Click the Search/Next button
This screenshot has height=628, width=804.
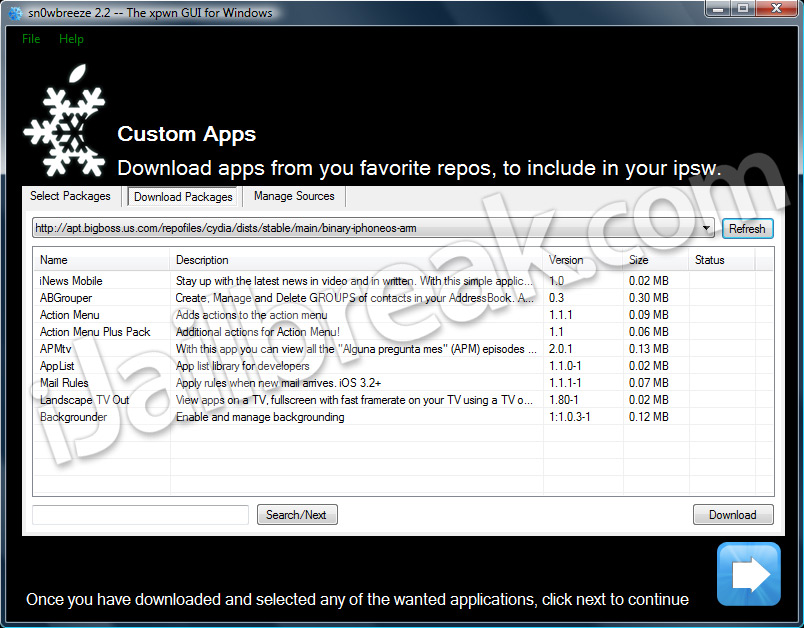click(296, 515)
